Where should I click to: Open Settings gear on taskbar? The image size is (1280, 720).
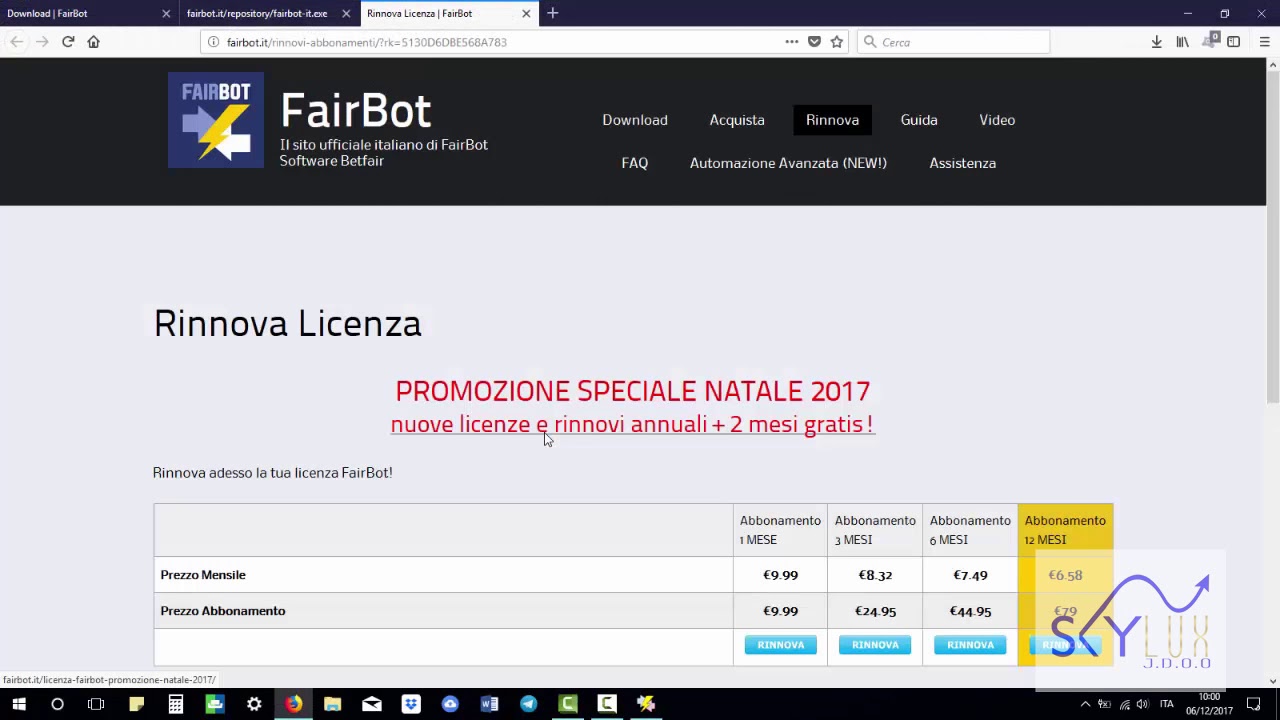tap(254, 704)
